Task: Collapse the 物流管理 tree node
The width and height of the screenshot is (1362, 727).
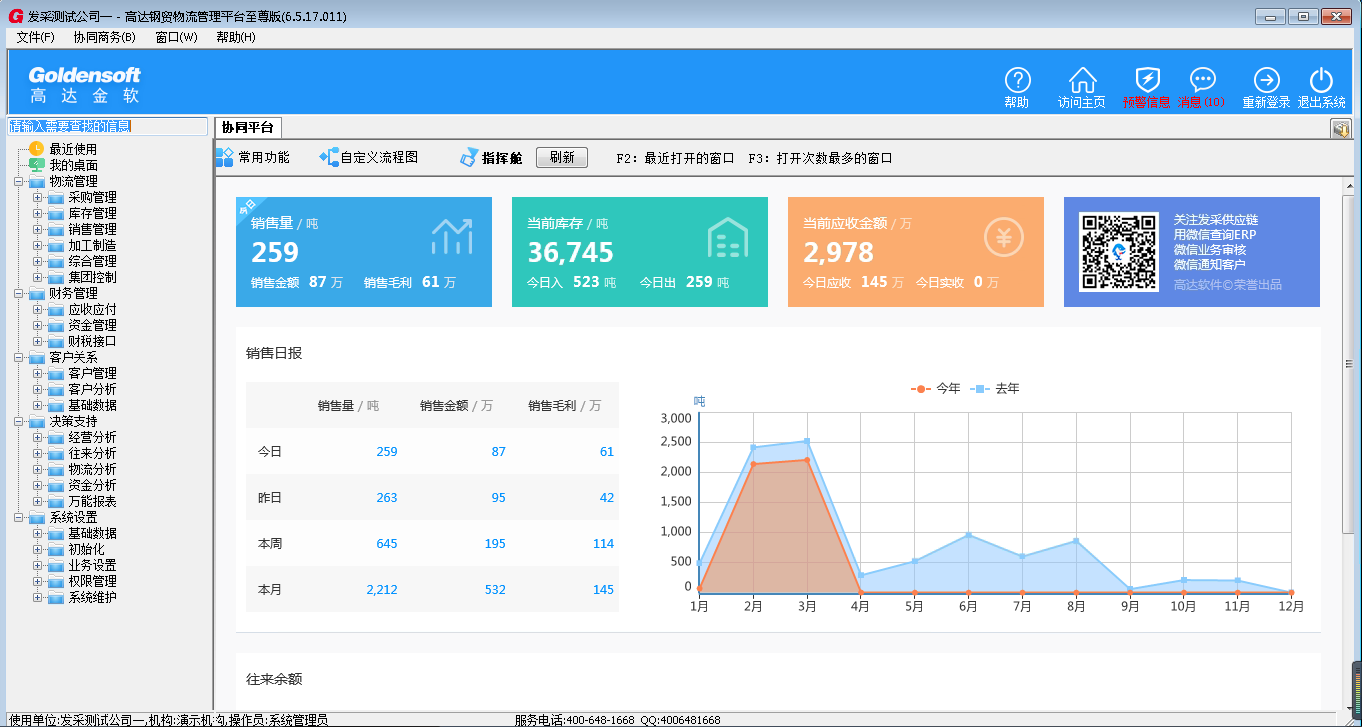Action: (19, 181)
